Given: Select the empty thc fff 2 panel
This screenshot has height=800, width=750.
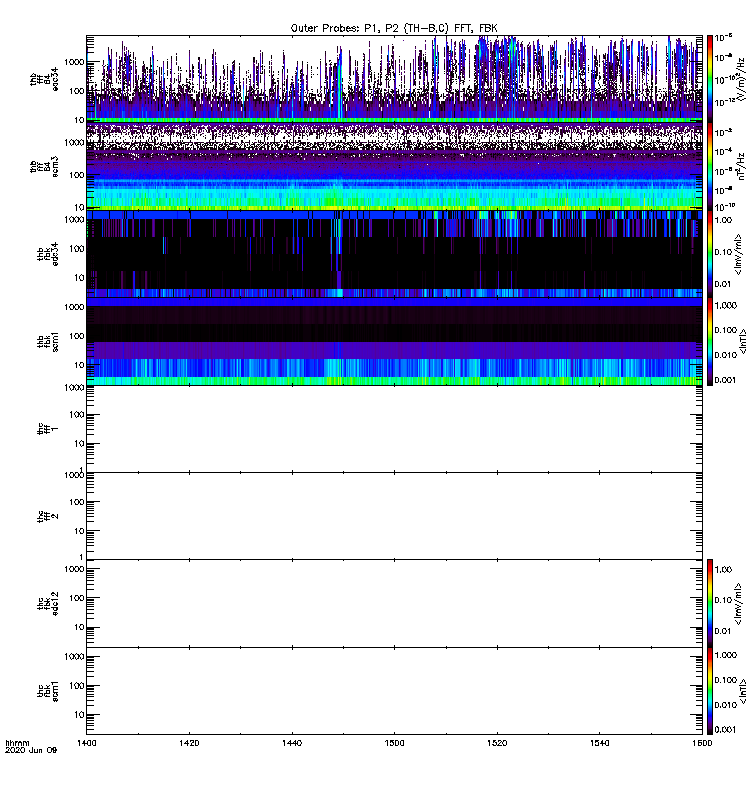Looking at the screenshot, I should click(394, 516).
